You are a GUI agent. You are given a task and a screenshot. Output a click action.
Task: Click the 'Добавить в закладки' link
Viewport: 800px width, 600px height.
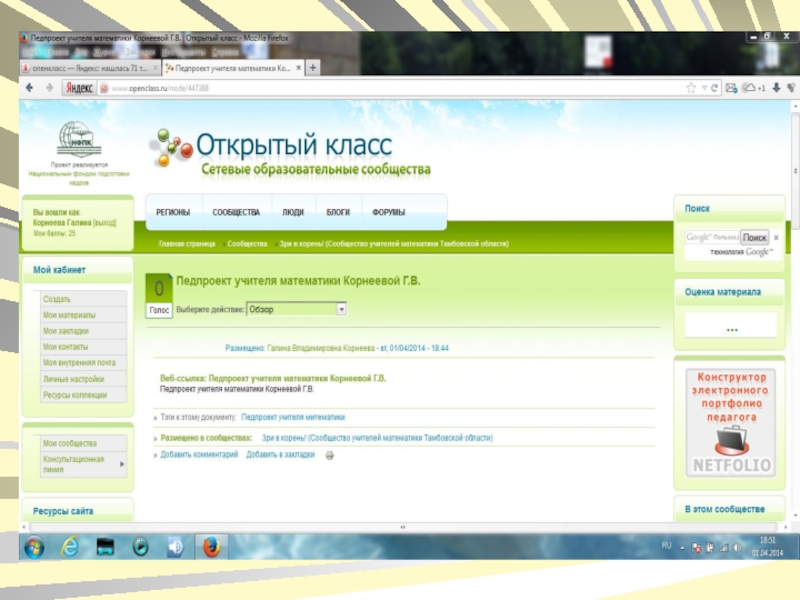click(280, 455)
